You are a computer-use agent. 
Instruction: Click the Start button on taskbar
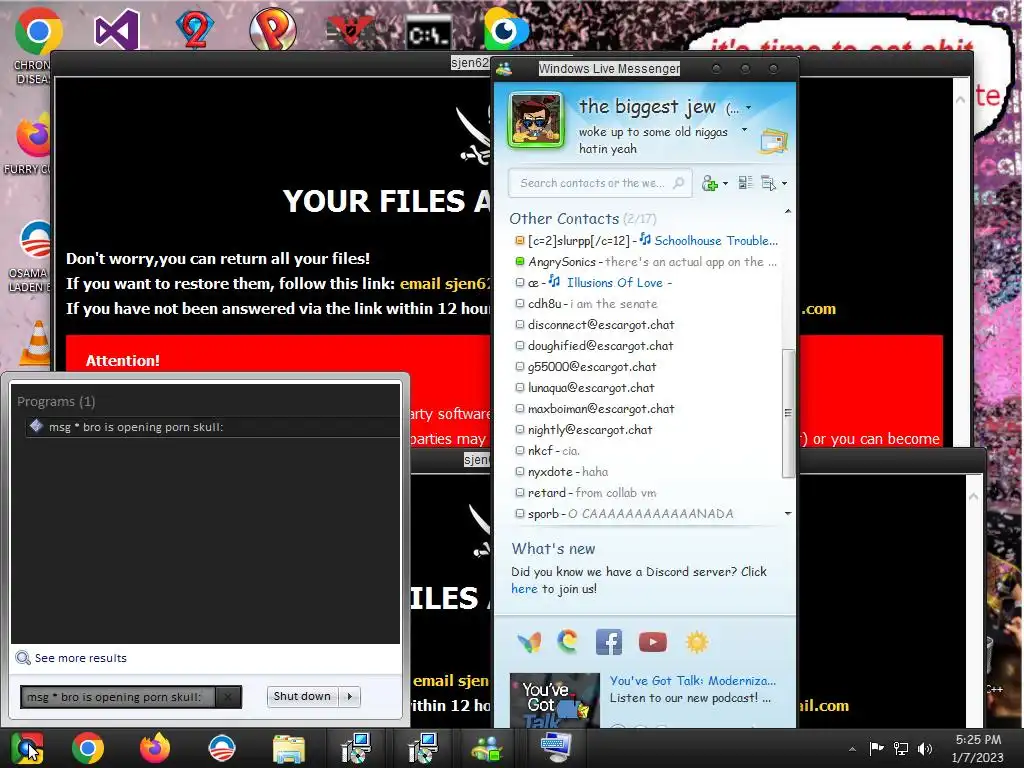27,748
